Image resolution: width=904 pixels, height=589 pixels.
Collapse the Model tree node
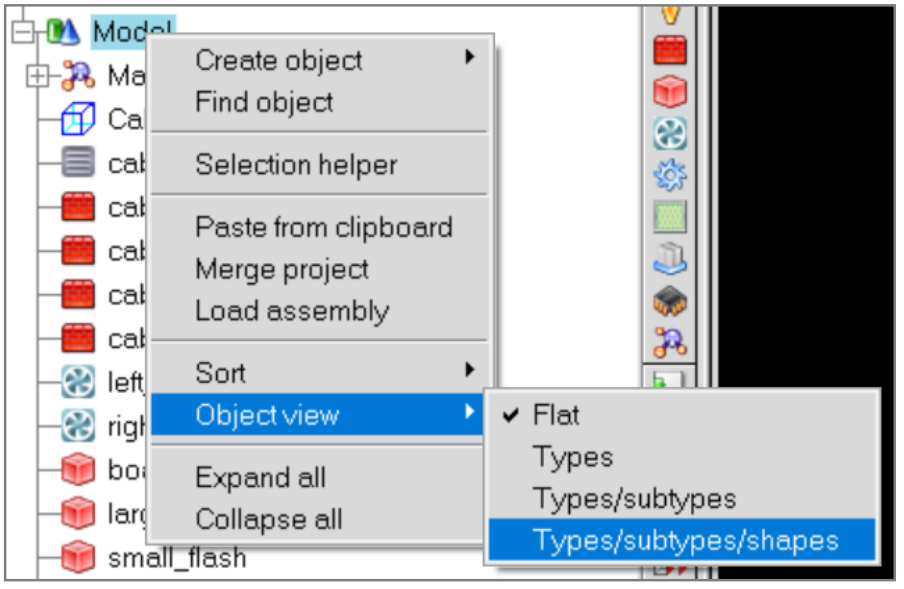click(x=22, y=31)
